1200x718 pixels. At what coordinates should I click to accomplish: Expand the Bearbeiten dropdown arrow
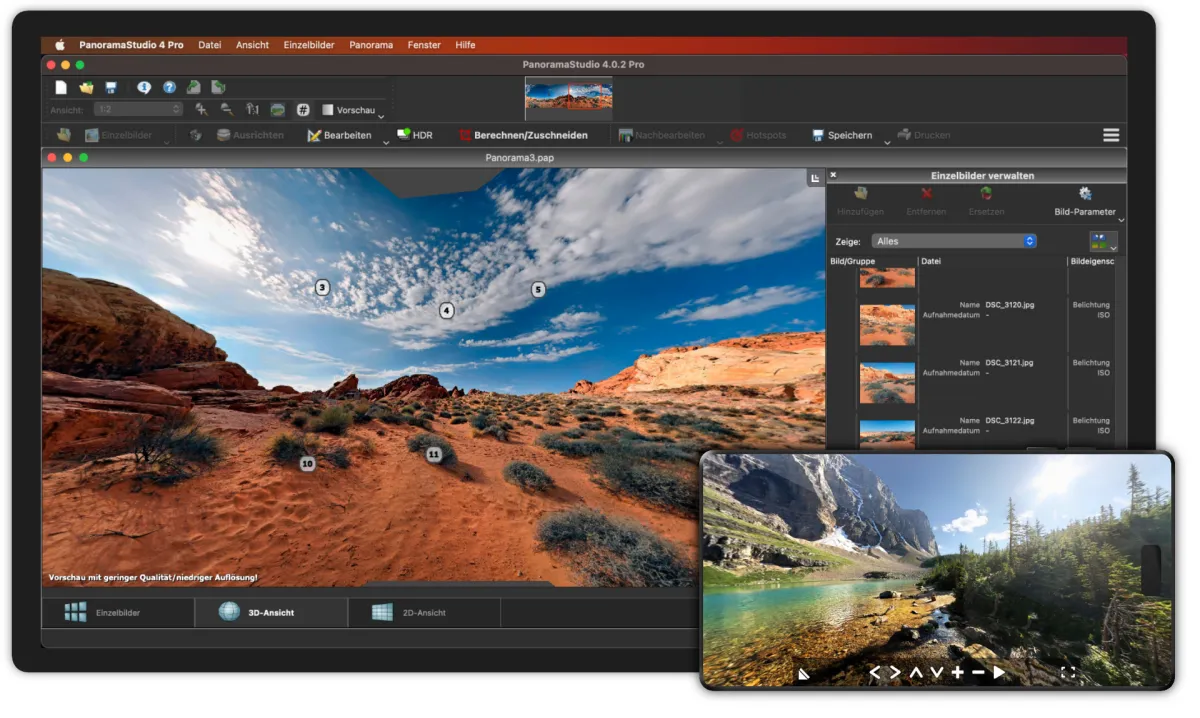pyautogui.click(x=386, y=143)
